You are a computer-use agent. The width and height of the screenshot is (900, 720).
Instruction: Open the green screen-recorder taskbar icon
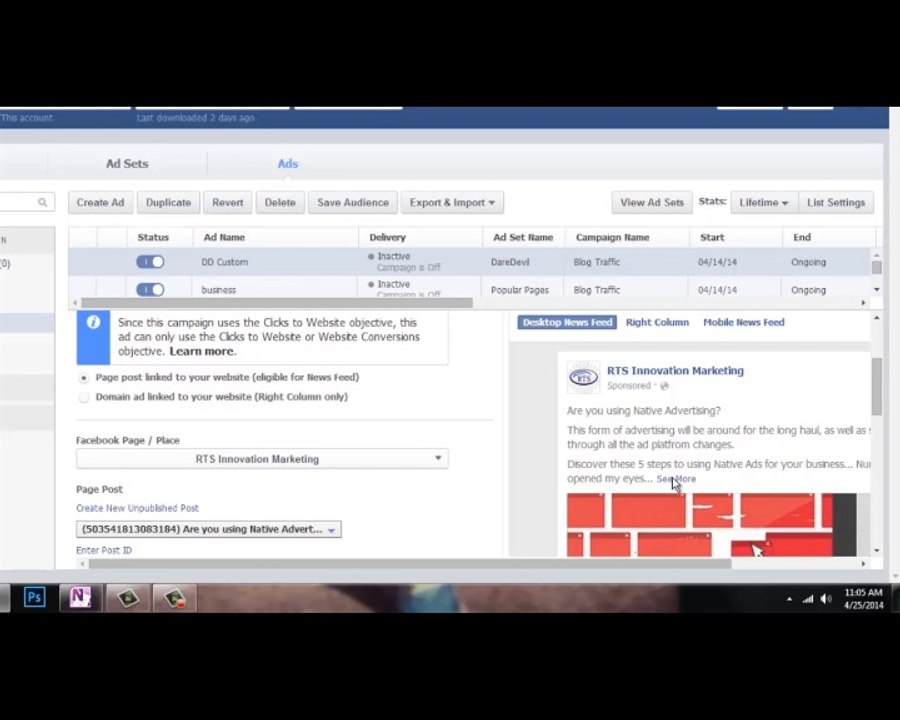(127, 598)
